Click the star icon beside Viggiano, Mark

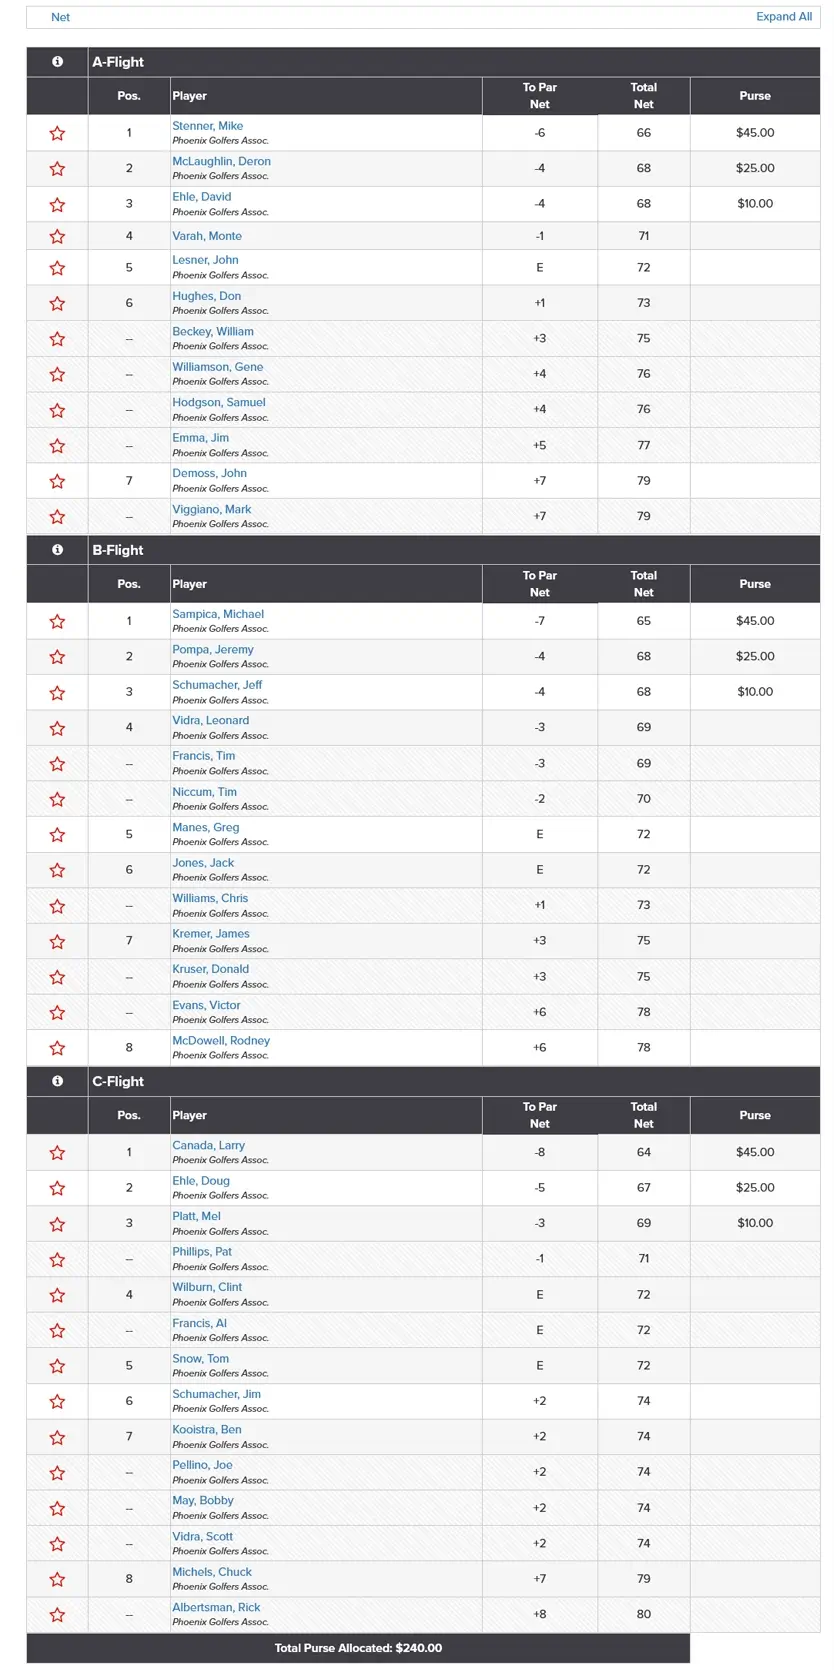point(57,517)
